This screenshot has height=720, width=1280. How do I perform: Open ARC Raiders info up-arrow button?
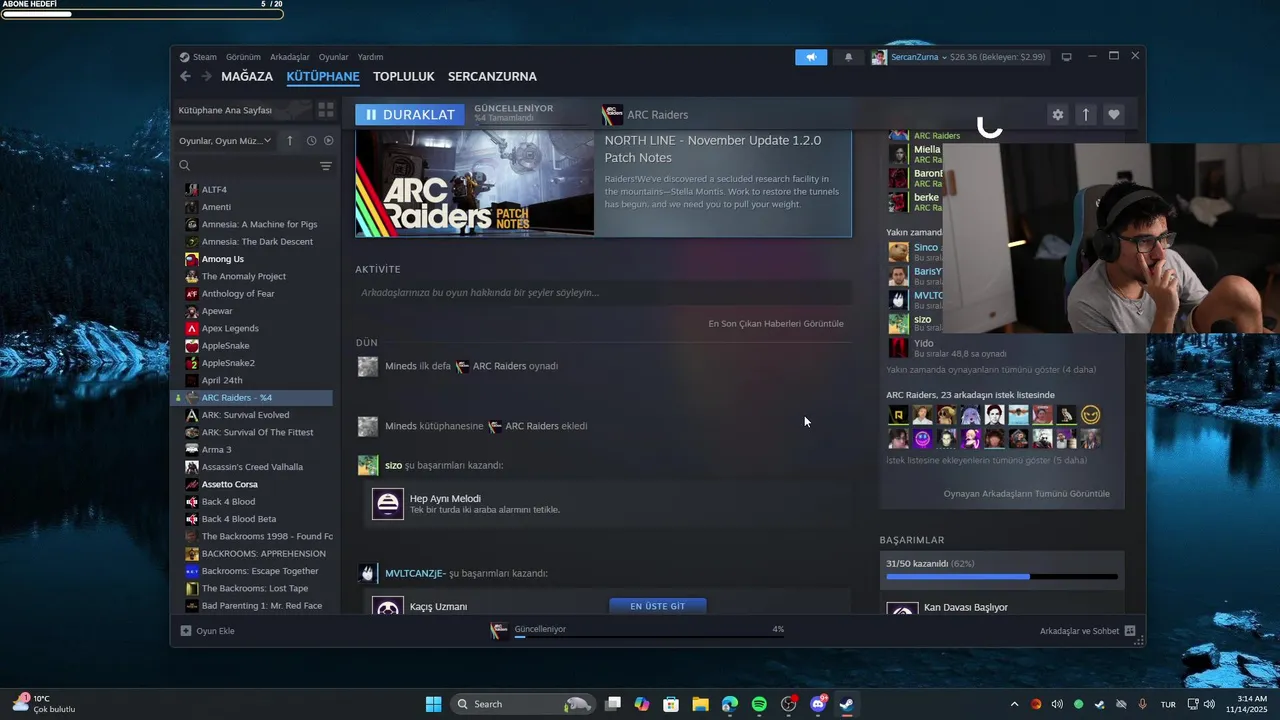coord(1086,115)
